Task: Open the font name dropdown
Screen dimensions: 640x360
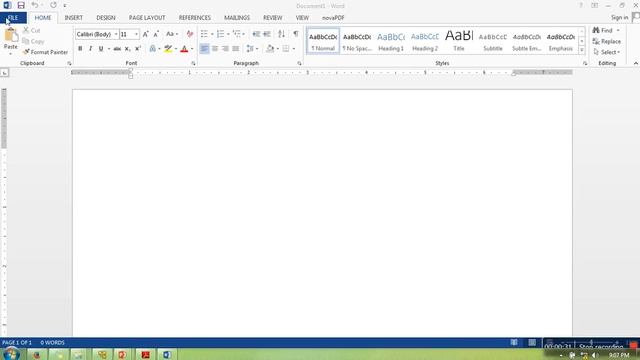Action: pyautogui.click(x=116, y=34)
